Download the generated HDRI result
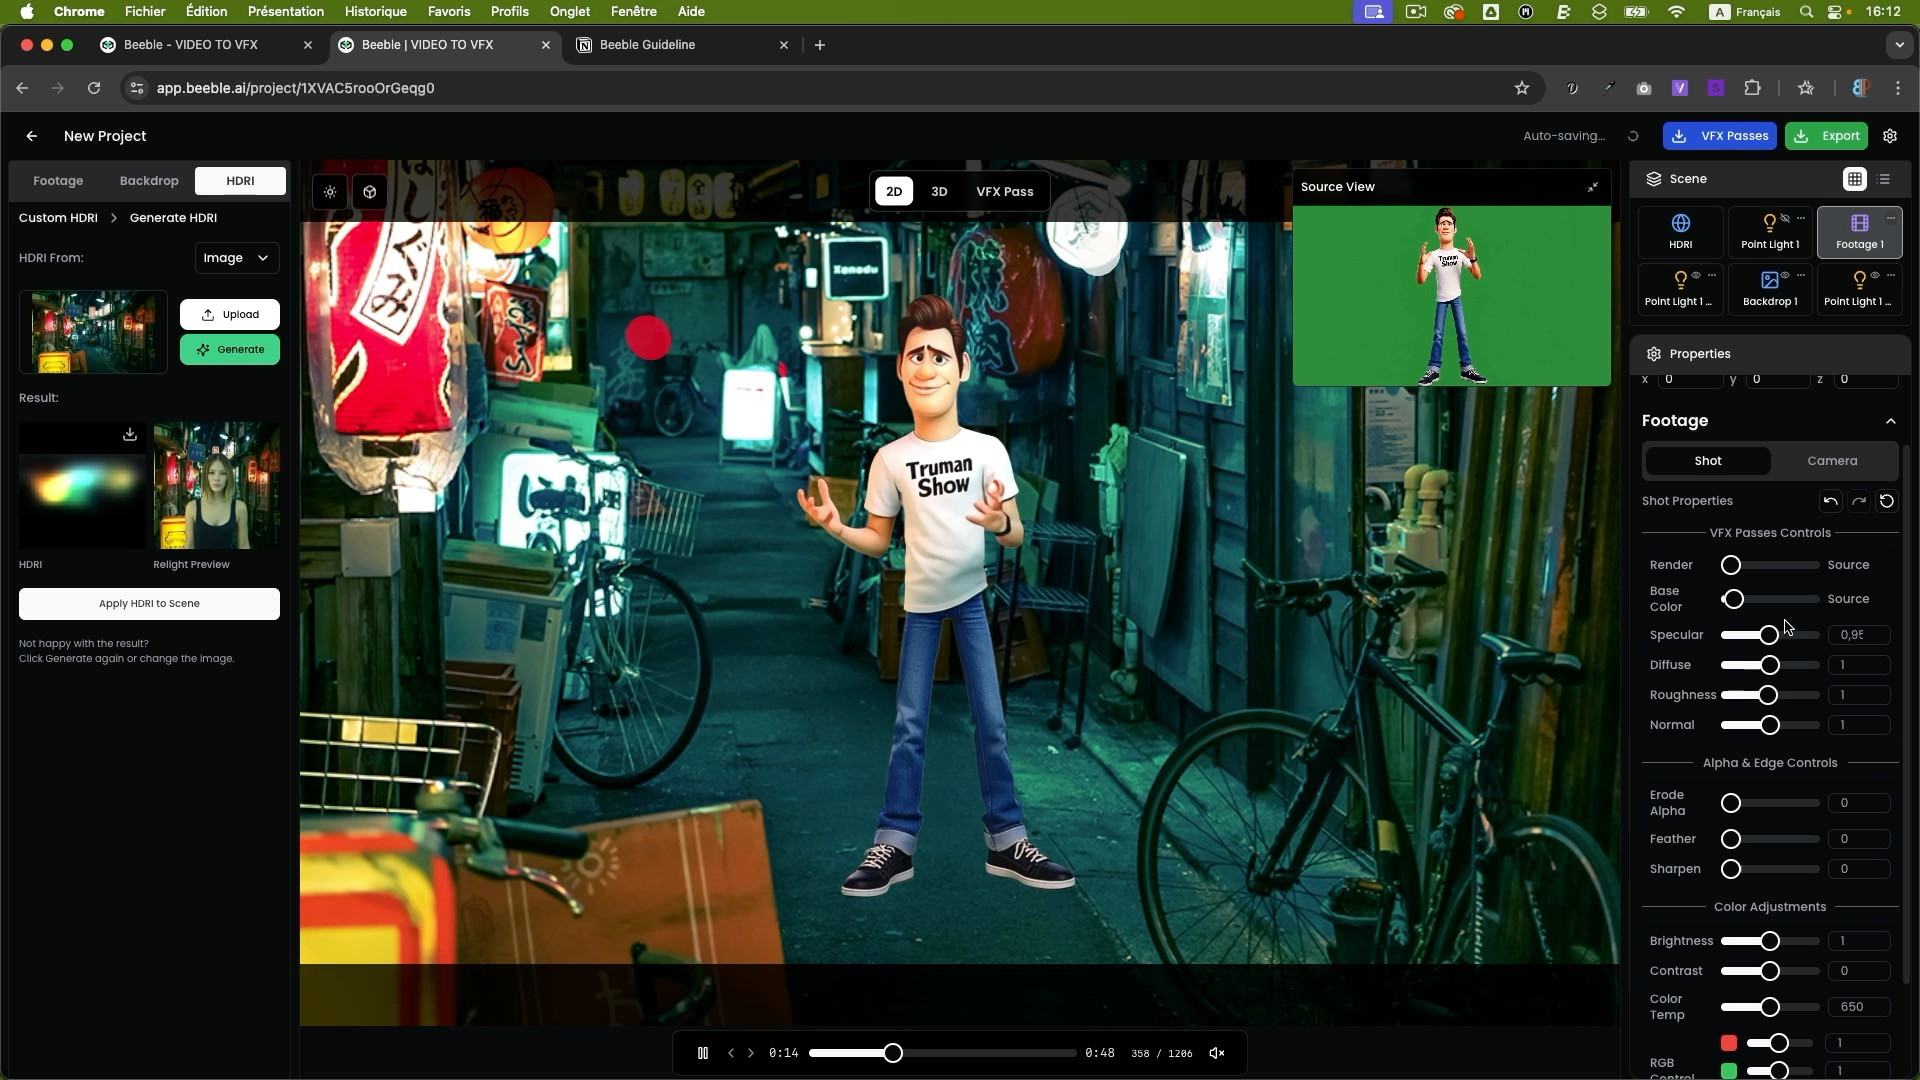Viewport: 1920px width, 1080px height. pos(130,434)
